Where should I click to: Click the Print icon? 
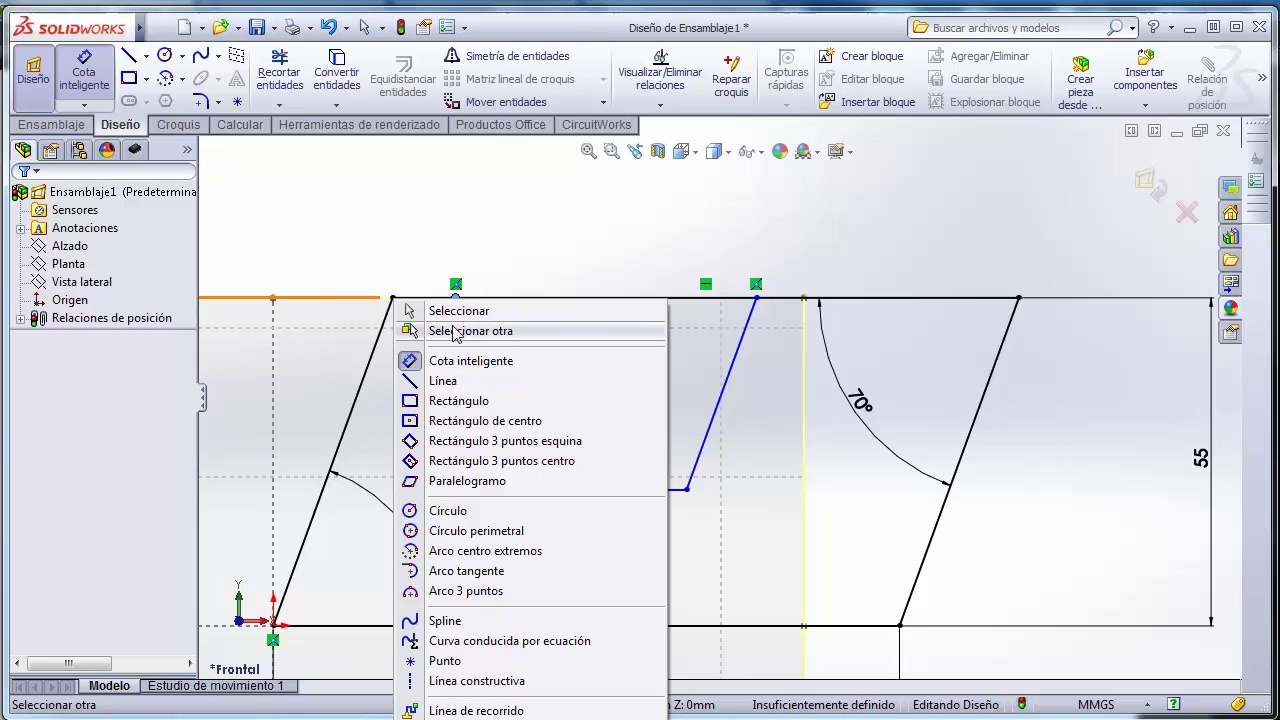[x=292, y=28]
